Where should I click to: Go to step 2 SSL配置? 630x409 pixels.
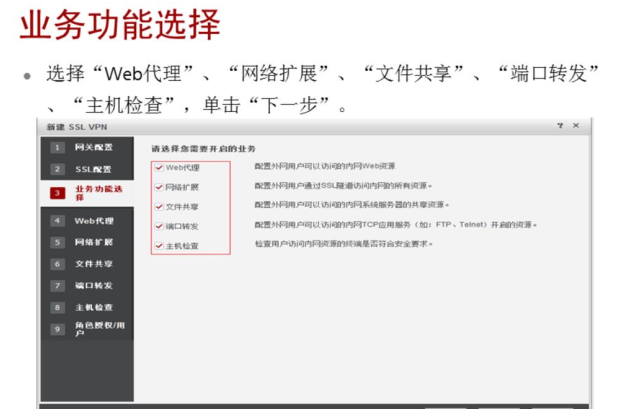coord(87,169)
